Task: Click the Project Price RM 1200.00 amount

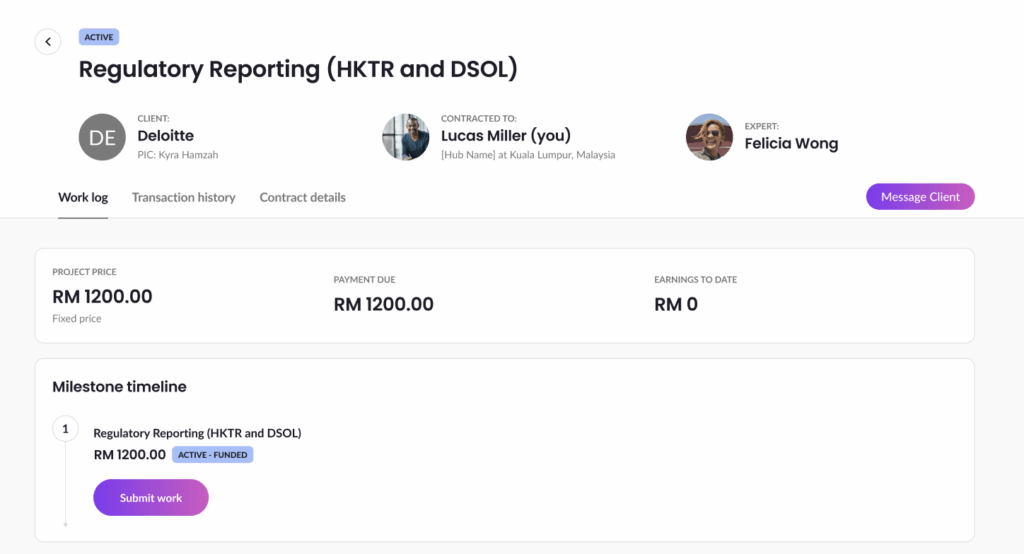Action: (x=102, y=297)
